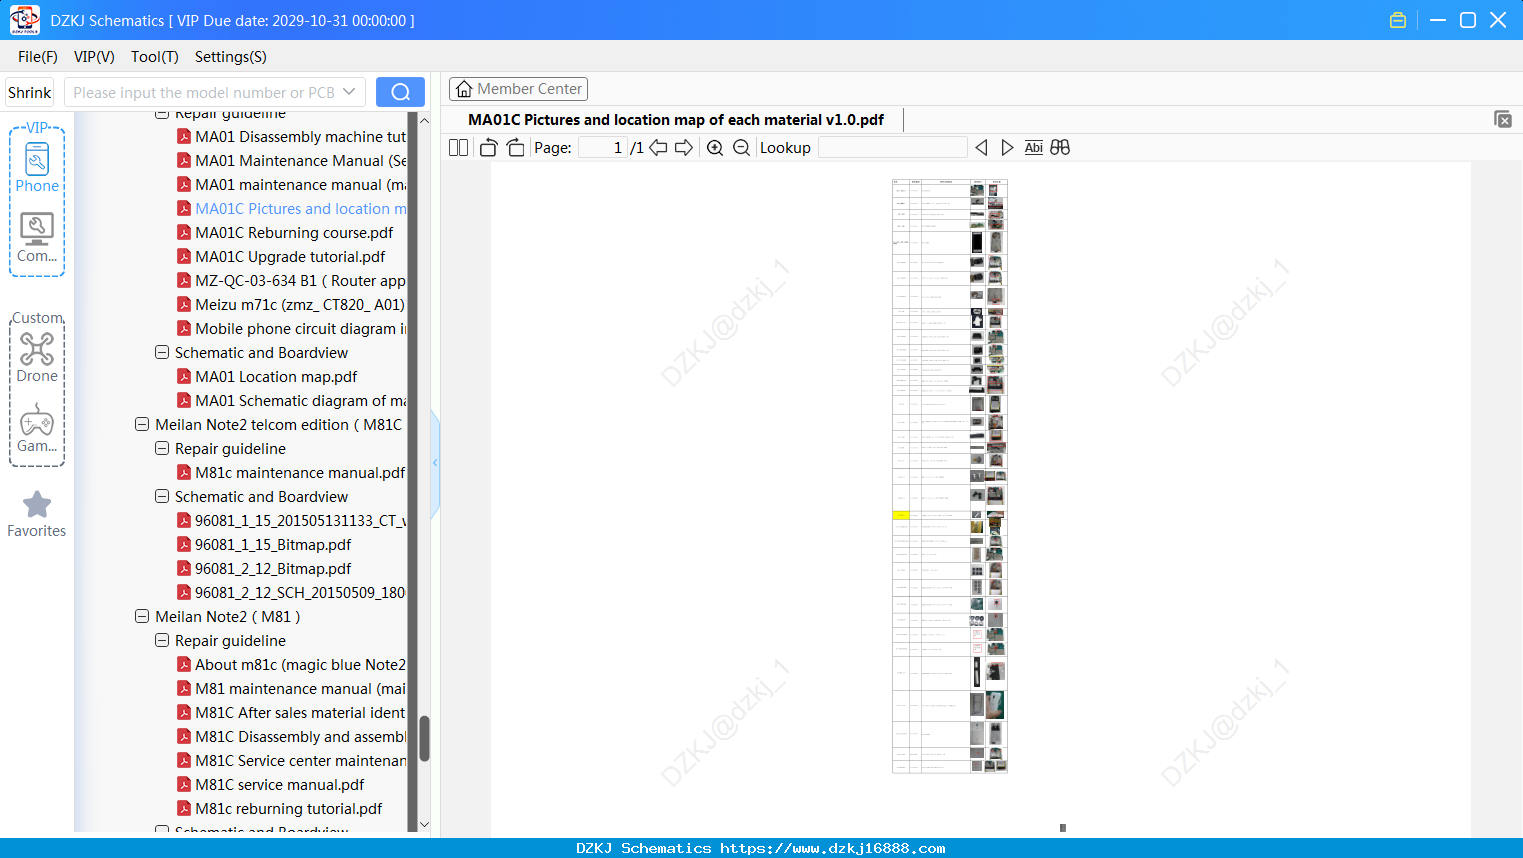The height and width of the screenshot is (858, 1523).
Task: Click the Shrink button
Action: (30, 92)
